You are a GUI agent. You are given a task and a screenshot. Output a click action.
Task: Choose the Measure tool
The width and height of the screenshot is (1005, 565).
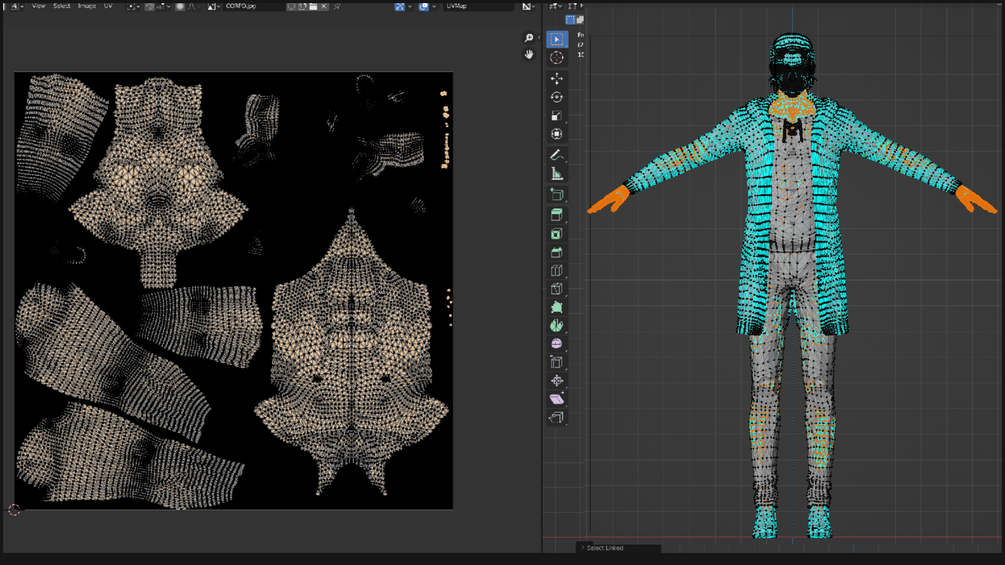[x=557, y=174]
